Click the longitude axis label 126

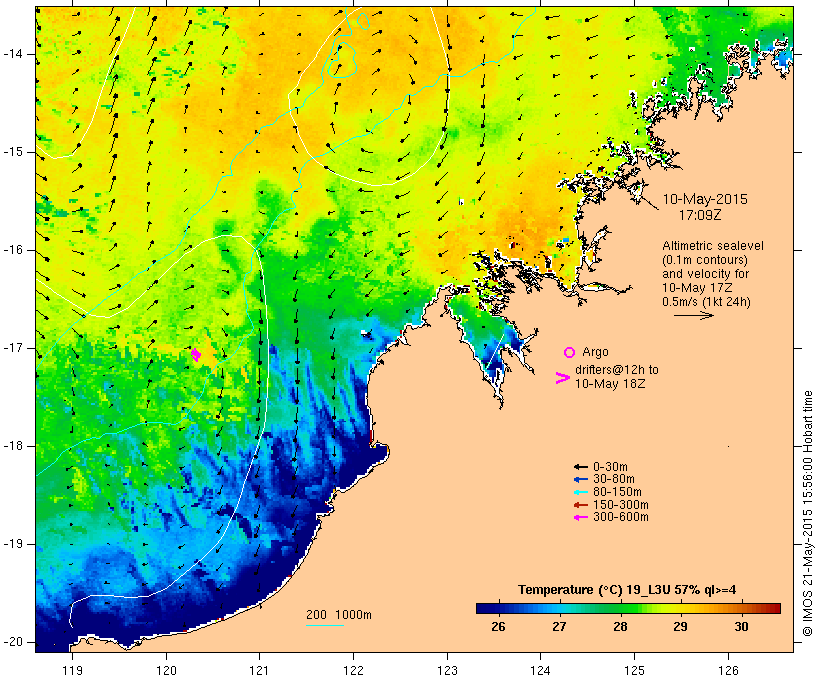click(728, 670)
